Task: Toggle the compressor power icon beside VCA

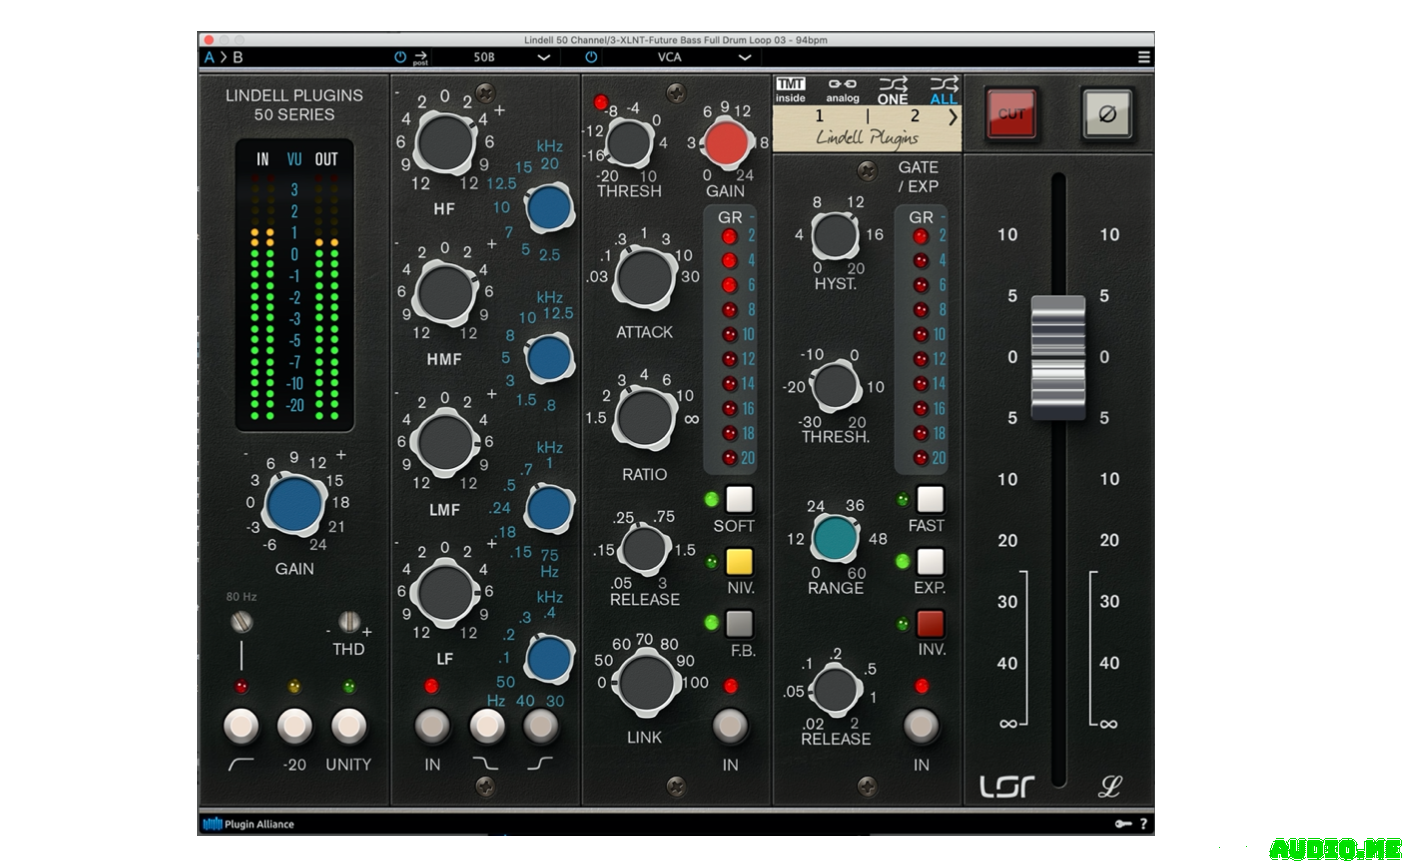Action: click(x=591, y=57)
